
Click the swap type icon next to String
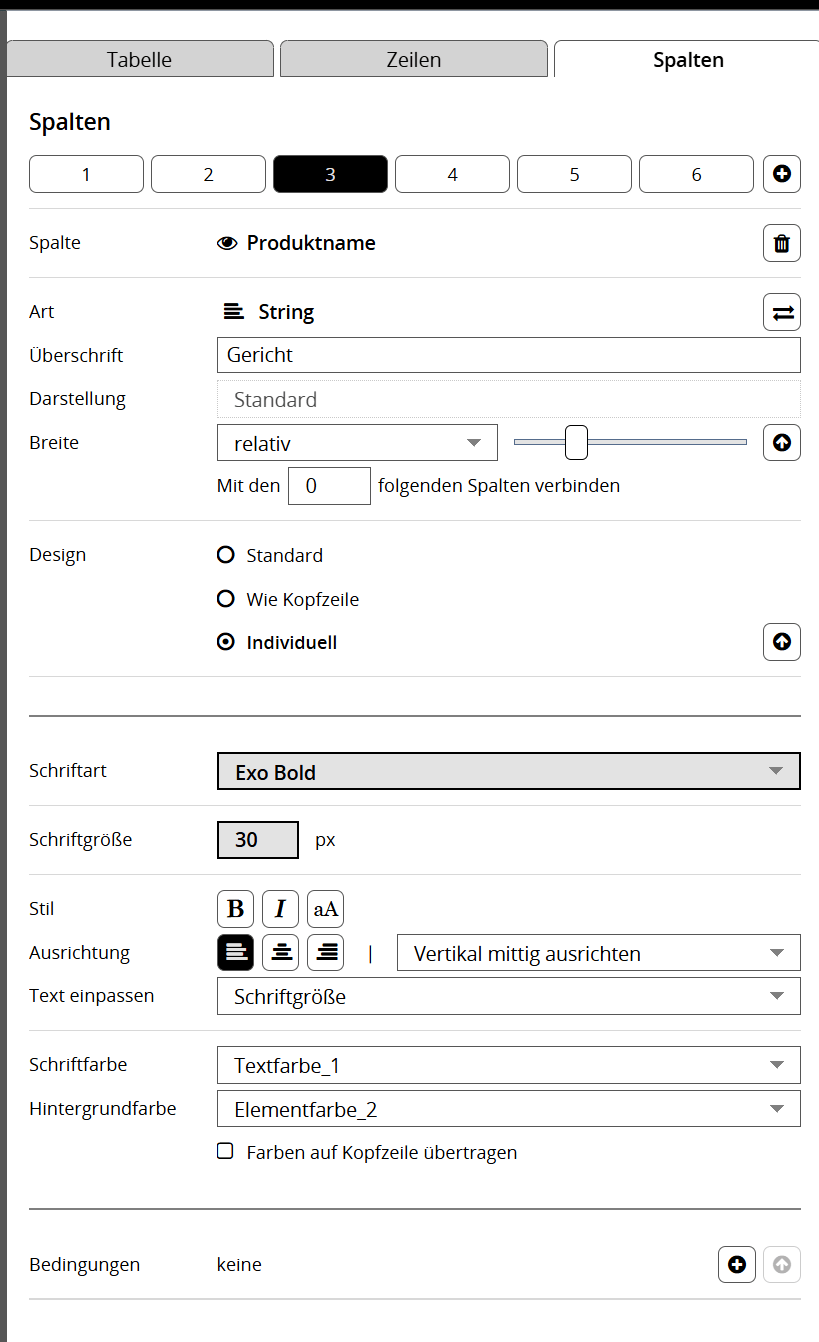click(x=781, y=312)
